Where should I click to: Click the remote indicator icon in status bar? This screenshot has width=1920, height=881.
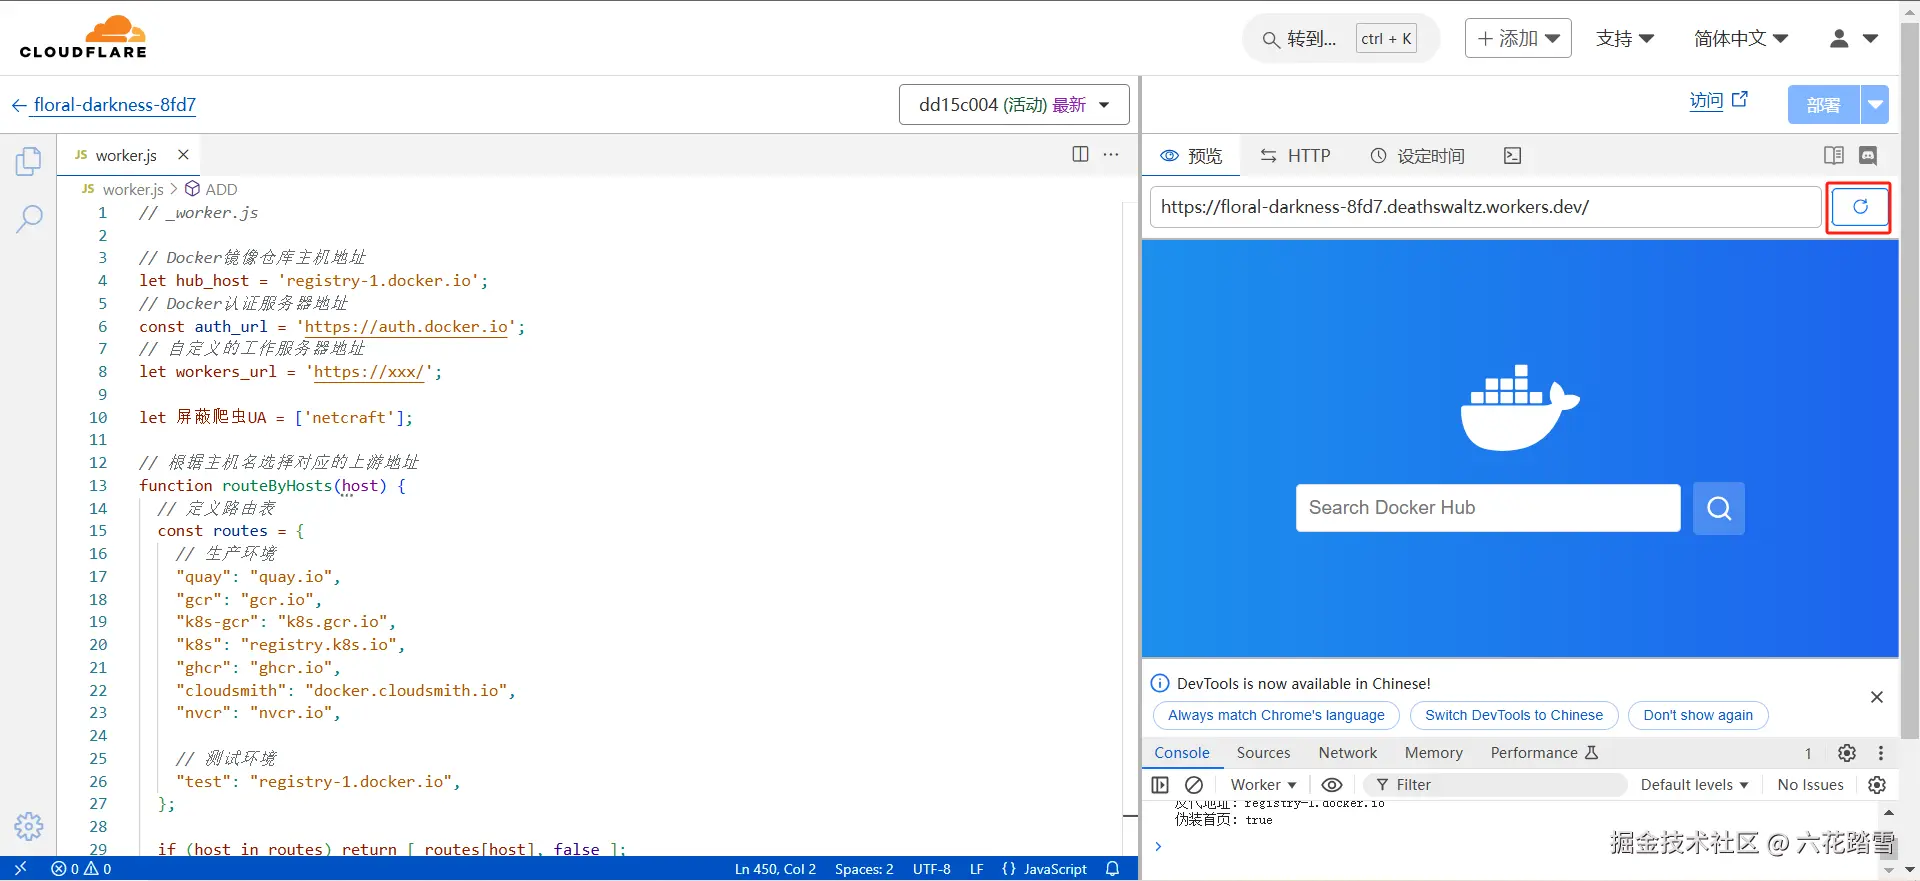20,869
